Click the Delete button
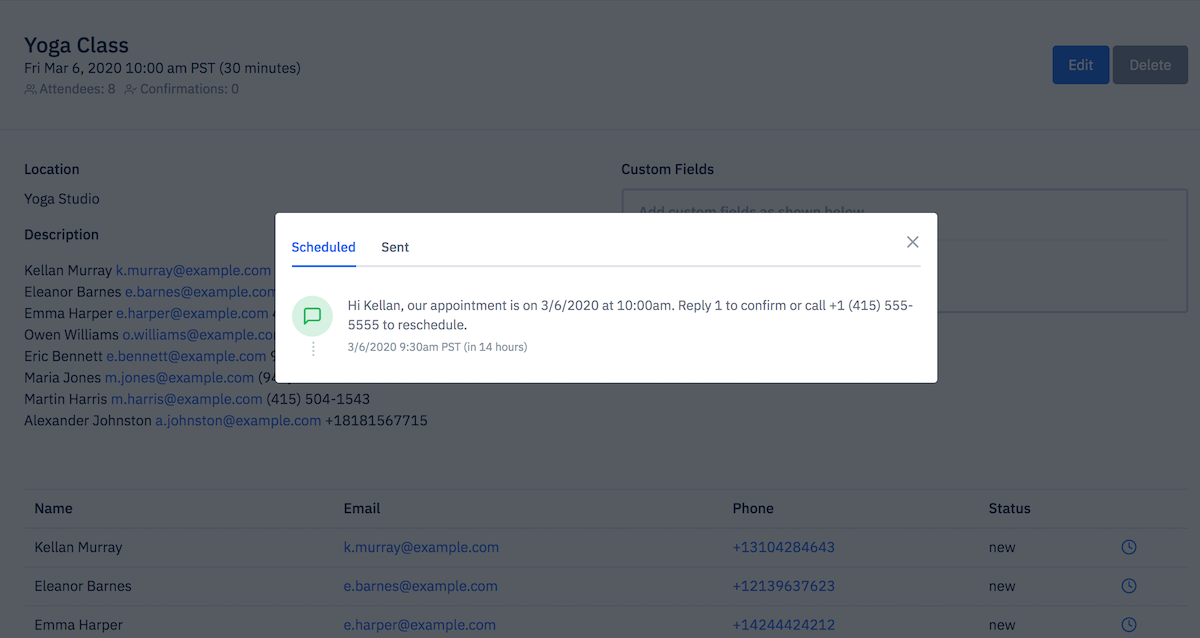This screenshot has height=638, width=1200. click(x=1150, y=65)
